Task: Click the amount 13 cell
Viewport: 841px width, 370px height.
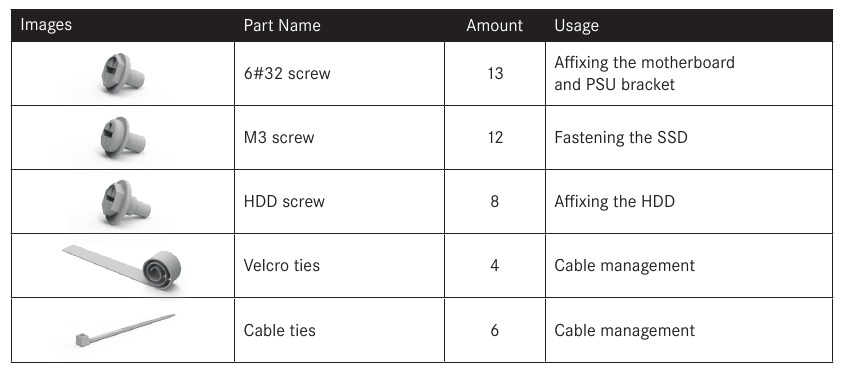Action: point(495,73)
